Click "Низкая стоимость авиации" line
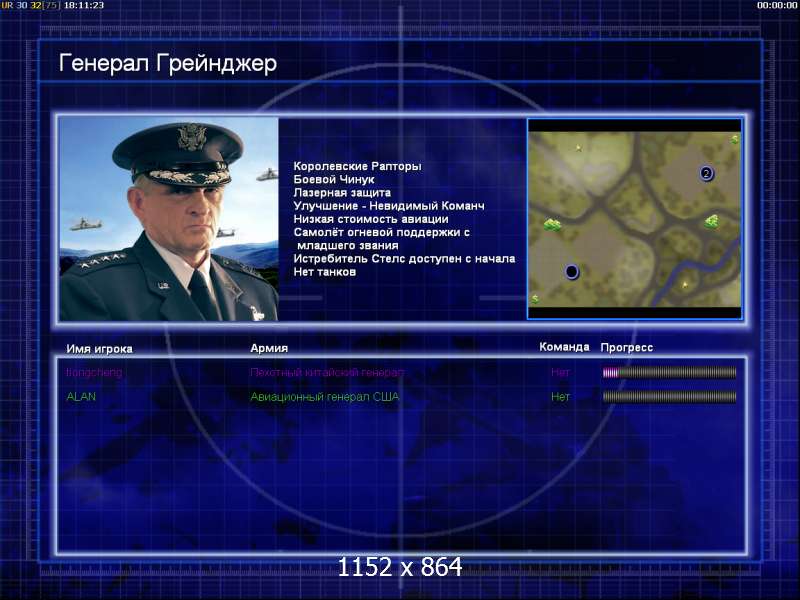 [x=371, y=219]
